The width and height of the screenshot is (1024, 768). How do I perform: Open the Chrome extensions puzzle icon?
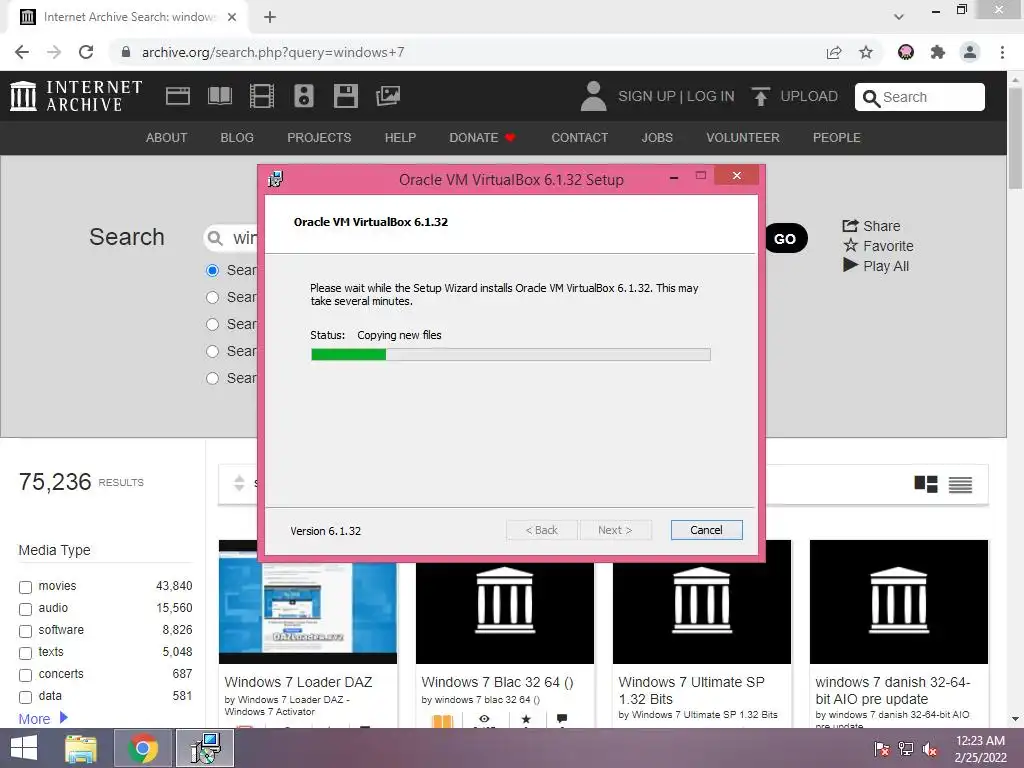(x=938, y=52)
